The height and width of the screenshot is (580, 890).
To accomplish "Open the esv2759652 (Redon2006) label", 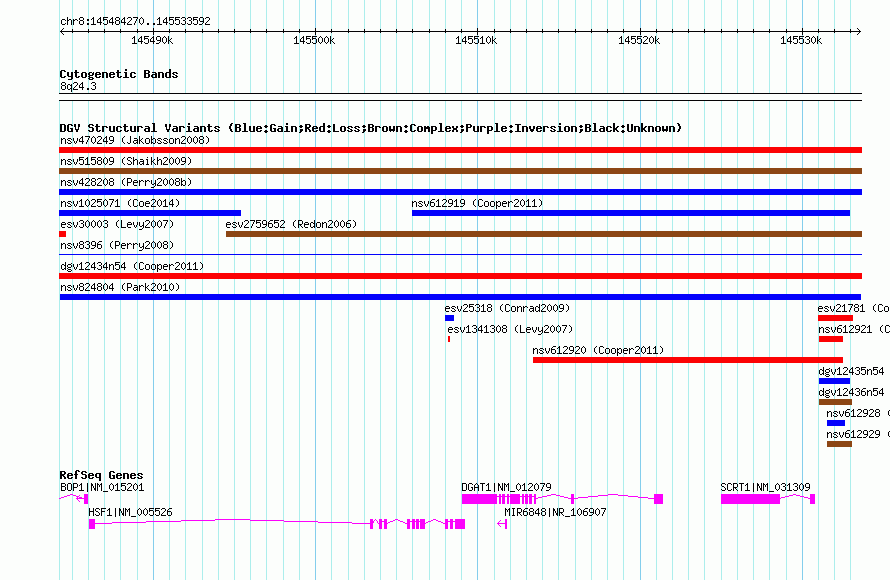I will [291, 224].
